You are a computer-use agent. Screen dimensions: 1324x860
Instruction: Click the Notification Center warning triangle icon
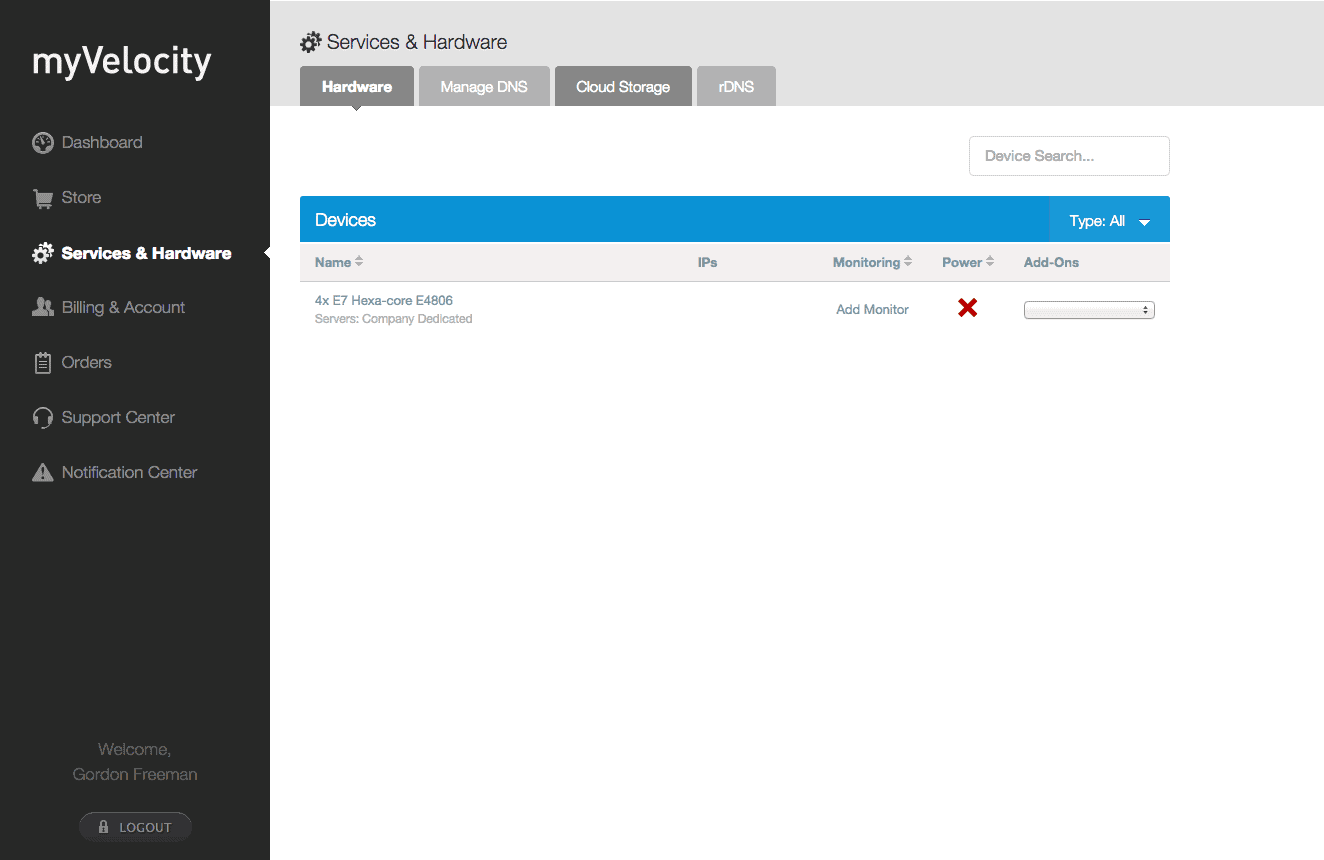42,472
